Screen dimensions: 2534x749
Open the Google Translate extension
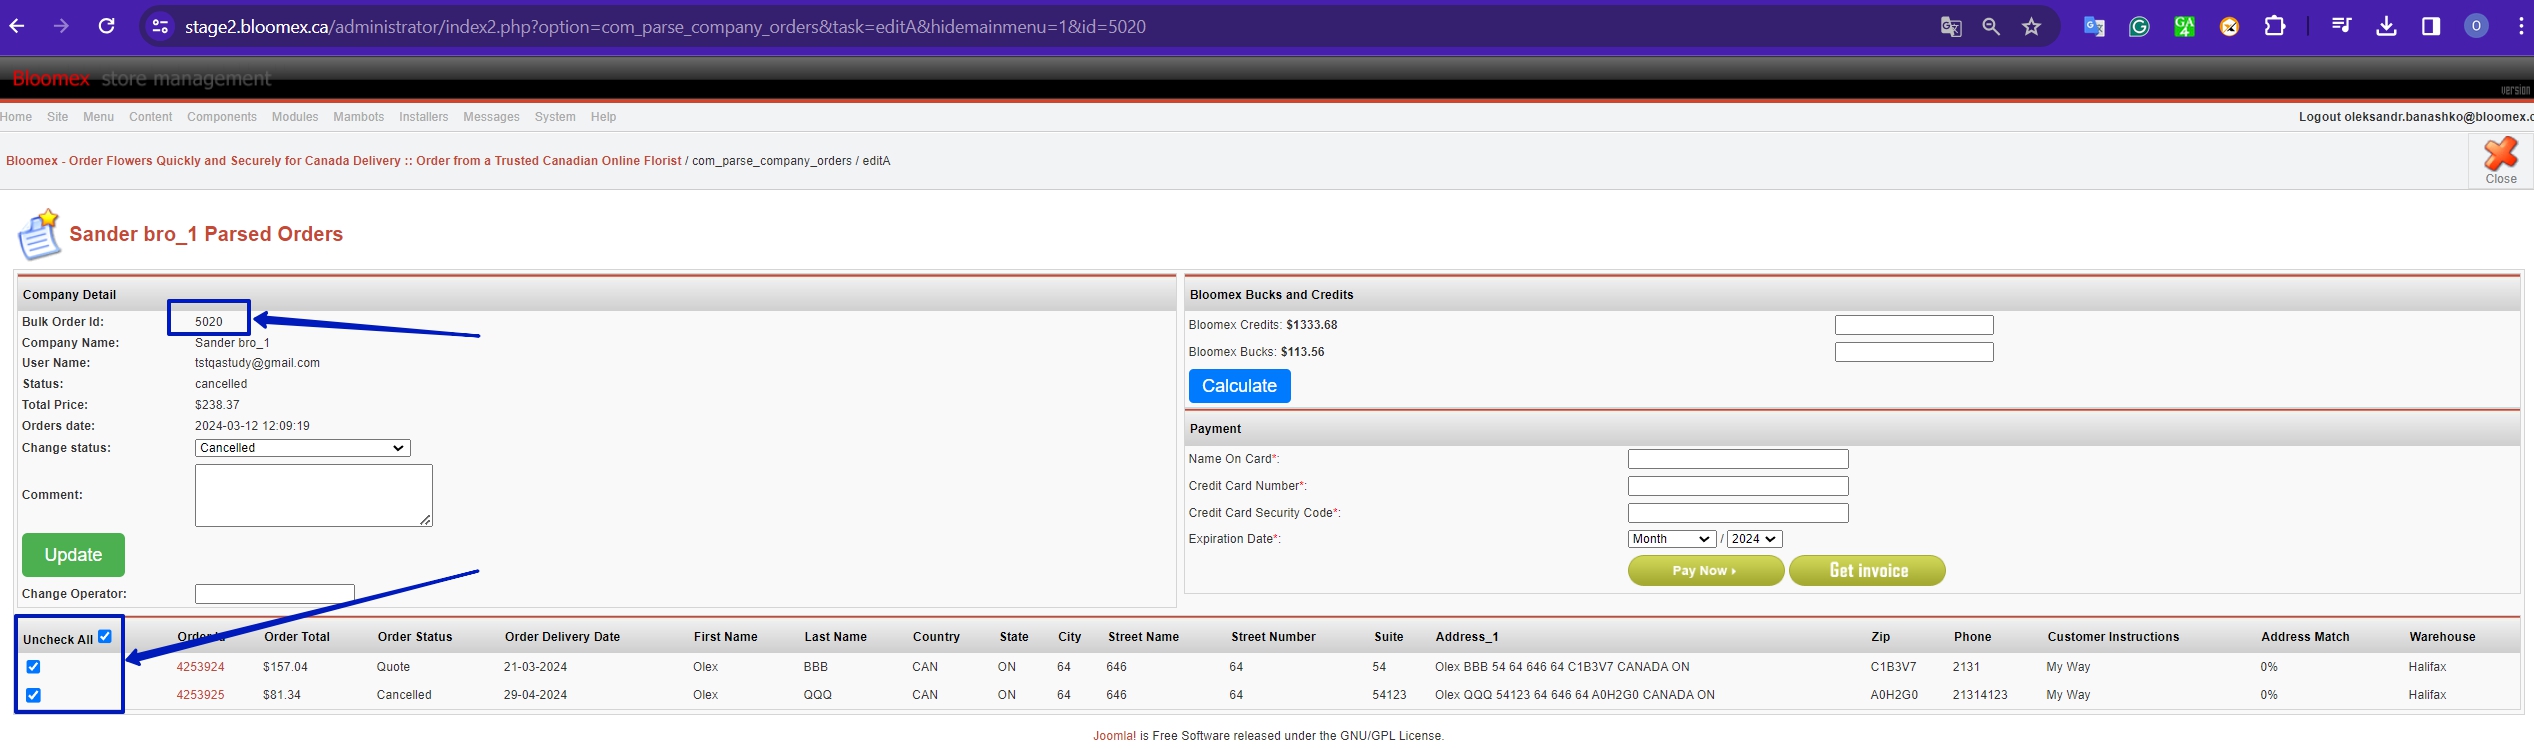point(2094,27)
